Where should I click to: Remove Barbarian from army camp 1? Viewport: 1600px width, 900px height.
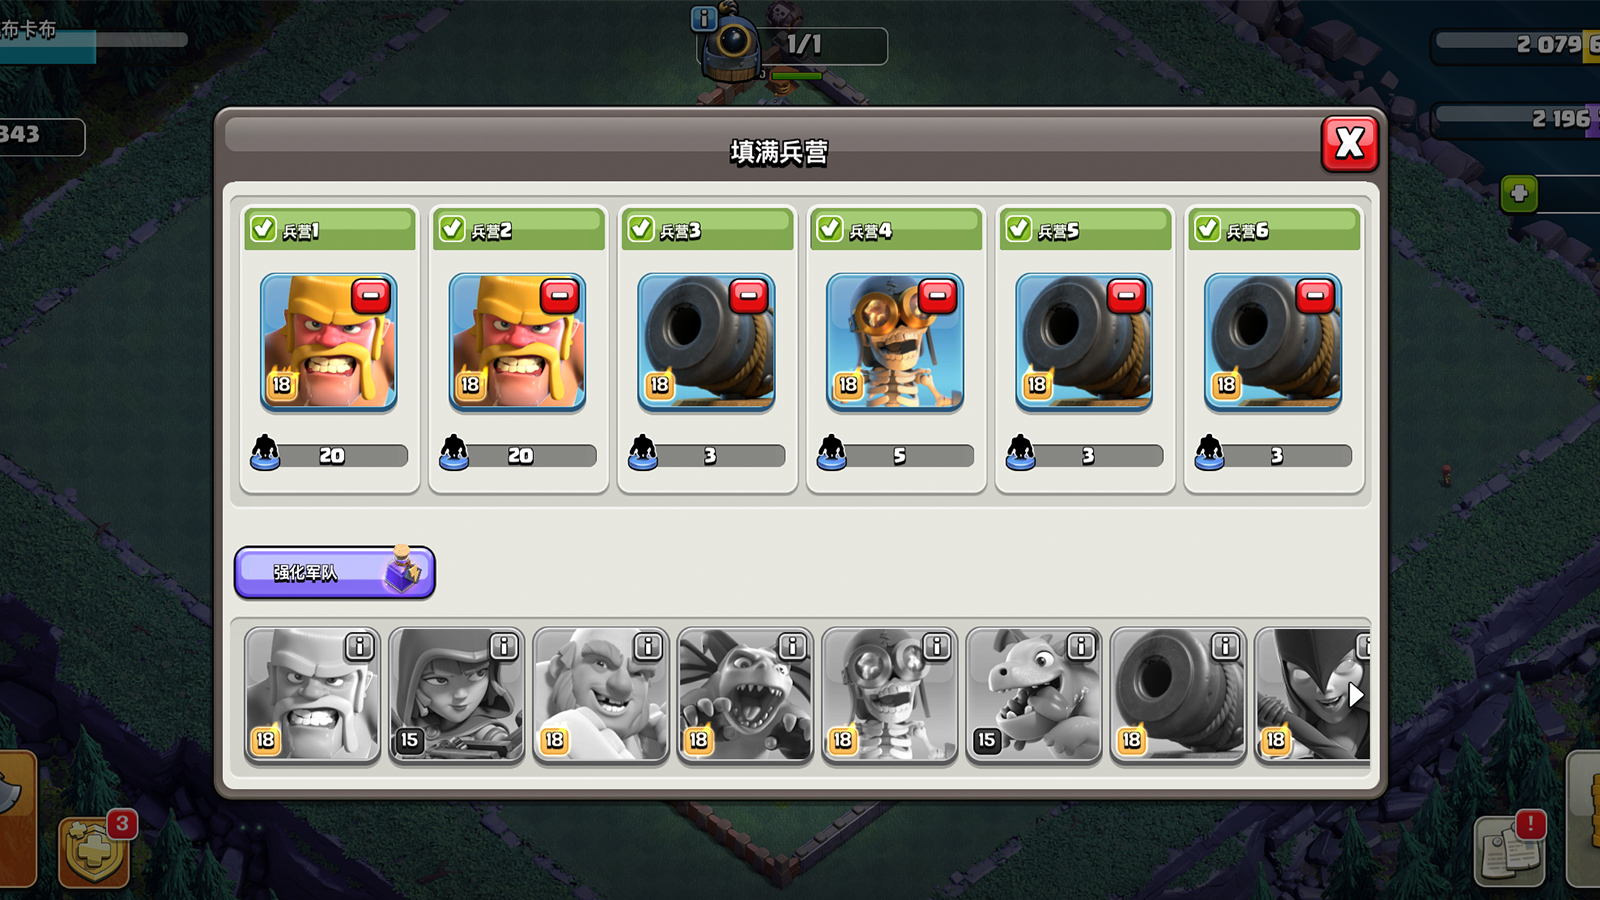click(371, 297)
